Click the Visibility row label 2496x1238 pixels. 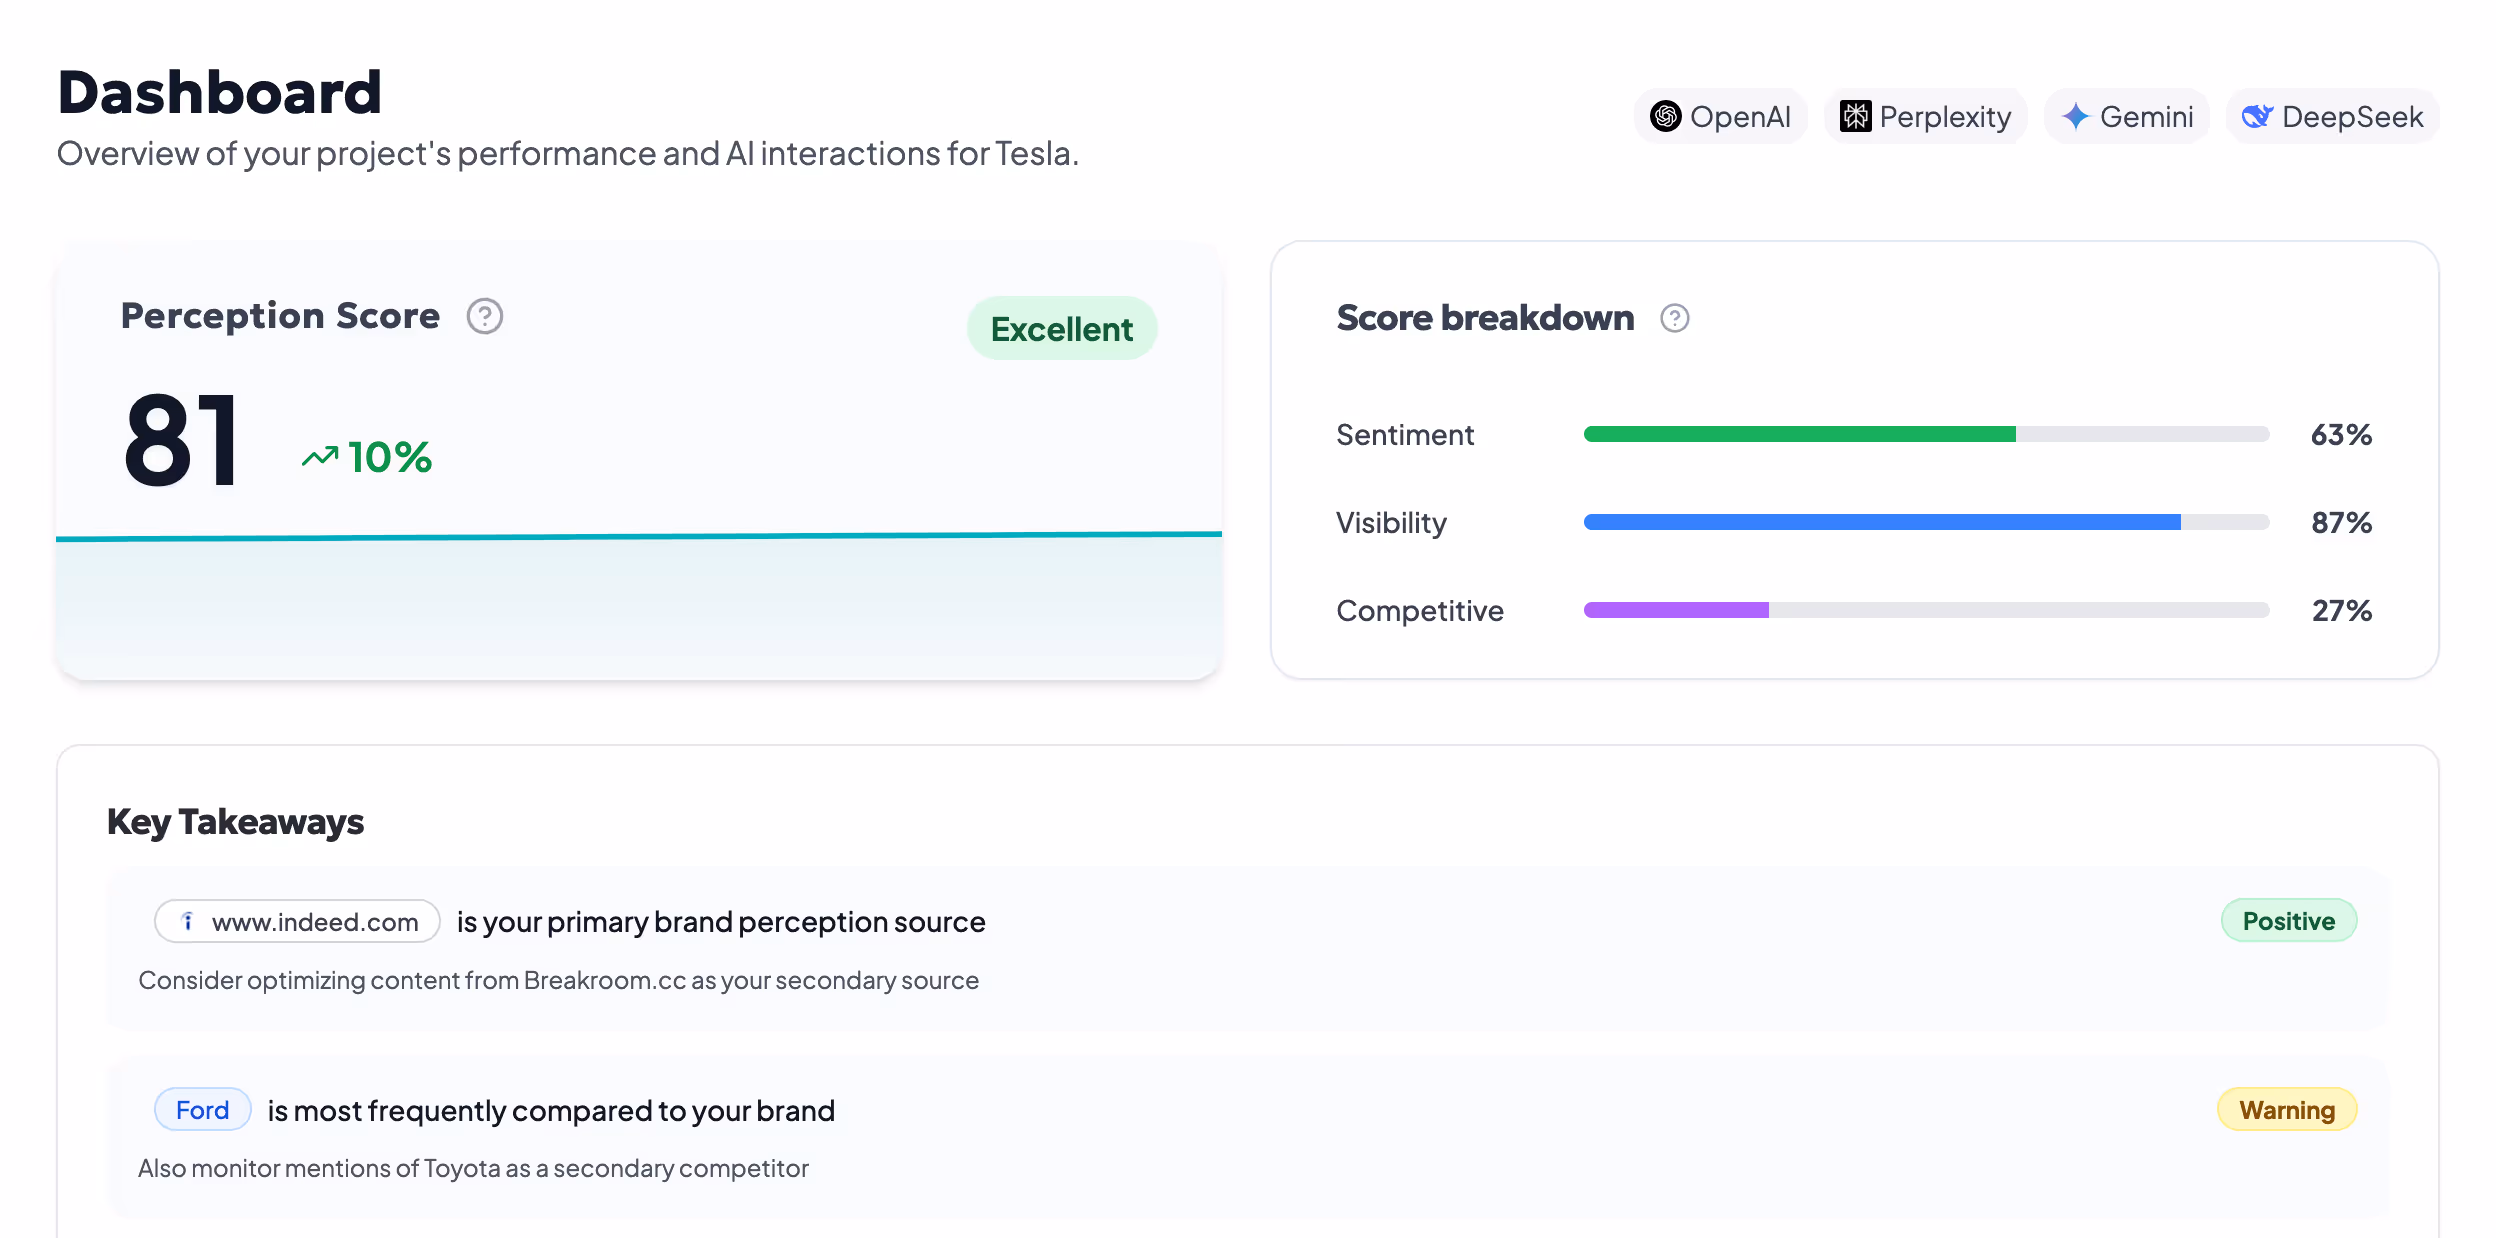(1391, 523)
